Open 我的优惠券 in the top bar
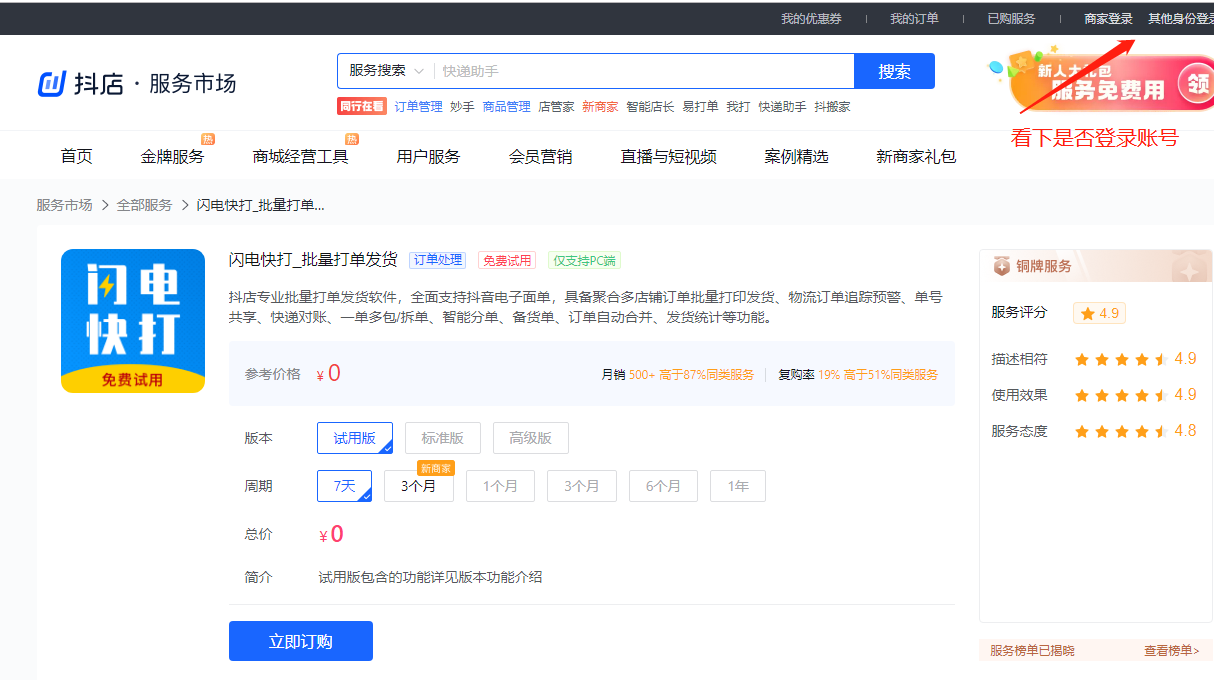This screenshot has width=1214, height=680. pyautogui.click(x=811, y=18)
